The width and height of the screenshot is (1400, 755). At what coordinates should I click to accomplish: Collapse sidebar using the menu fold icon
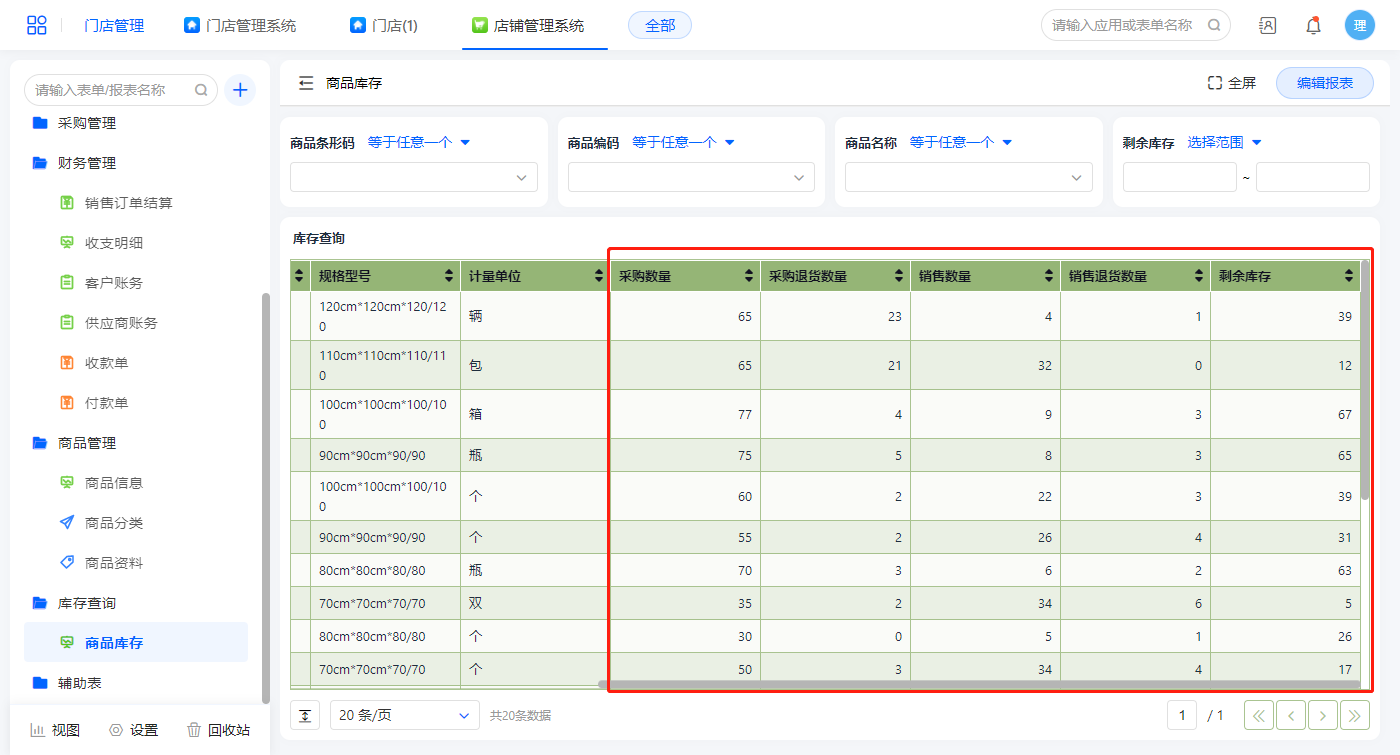pyautogui.click(x=306, y=83)
